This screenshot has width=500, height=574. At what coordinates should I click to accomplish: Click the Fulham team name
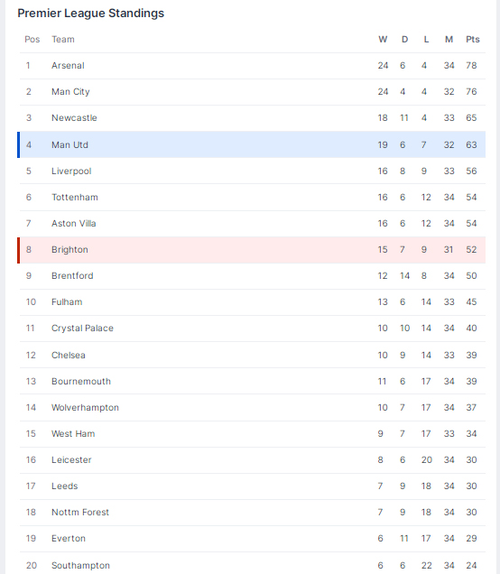click(67, 302)
